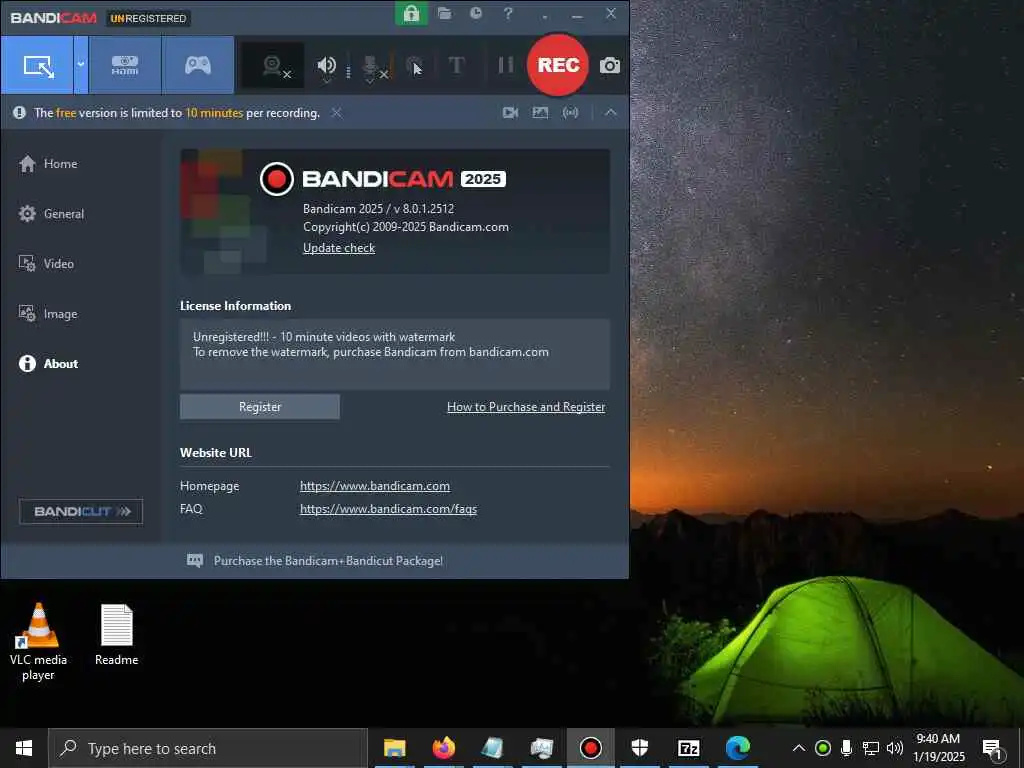The image size is (1024, 768).
Task: Open the Windows Start menu
Action: click(x=24, y=748)
